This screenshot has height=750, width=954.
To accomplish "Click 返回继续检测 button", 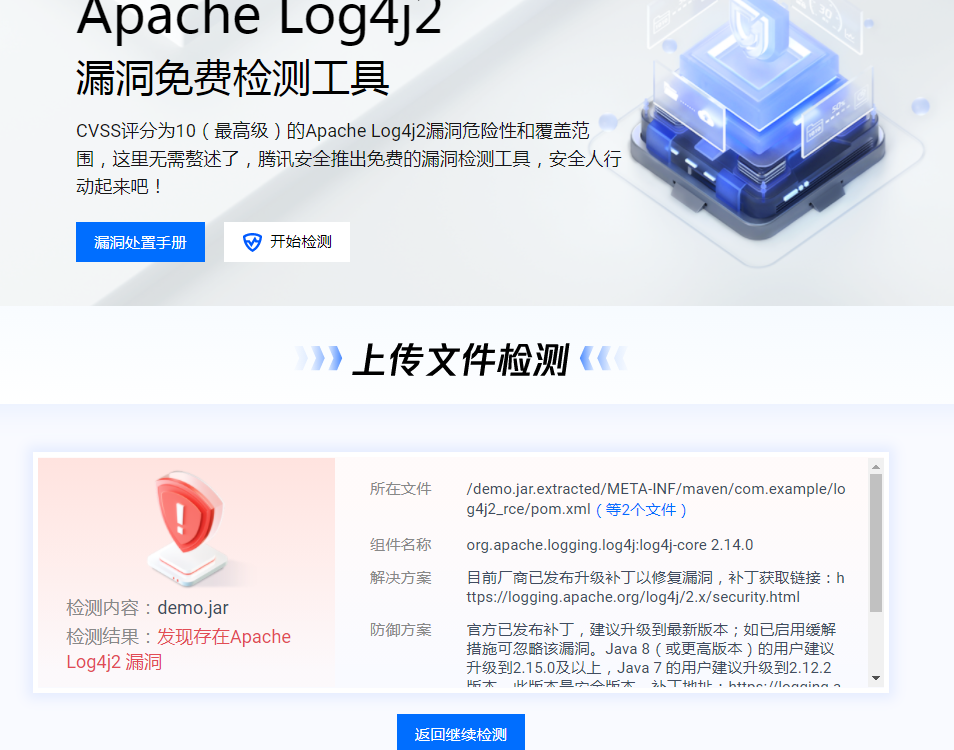I will point(461,733).
